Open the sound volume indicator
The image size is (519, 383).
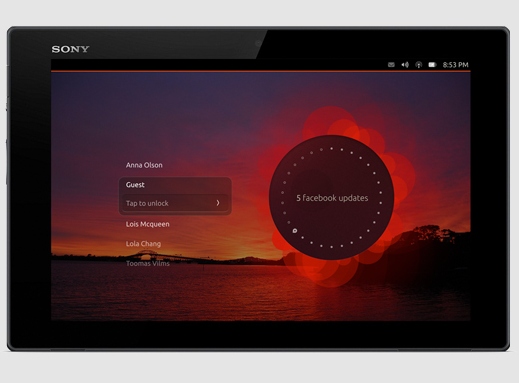coord(405,65)
